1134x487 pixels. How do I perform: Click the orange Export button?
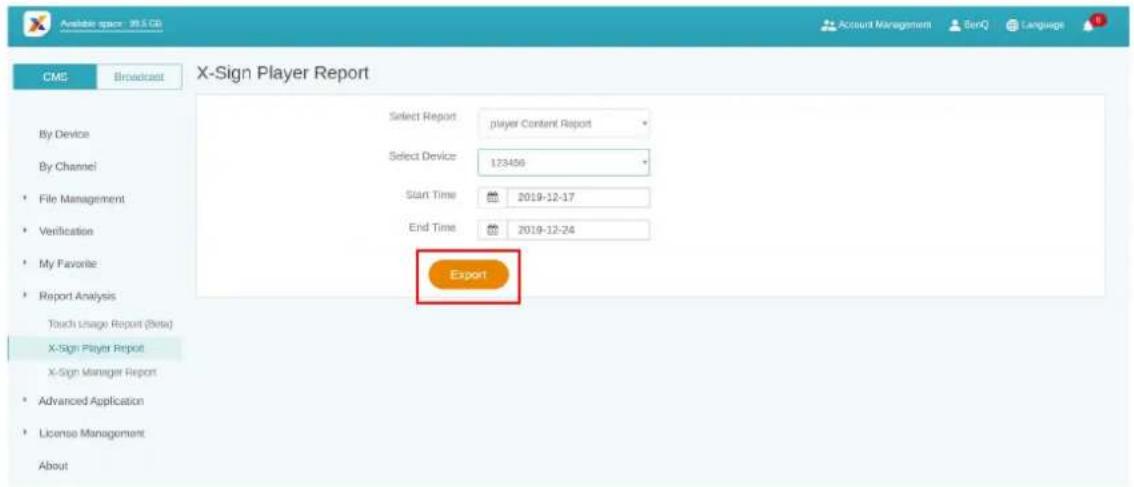pyautogui.click(x=469, y=275)
